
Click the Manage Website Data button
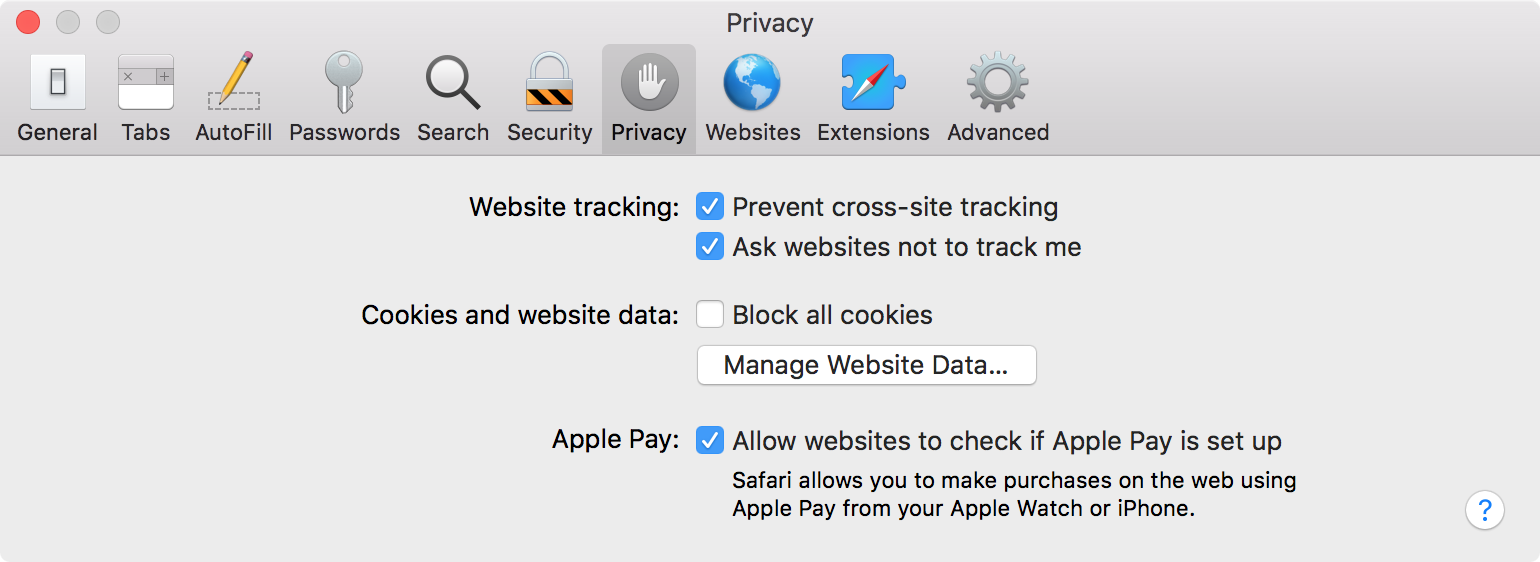(x=867, y=365)
